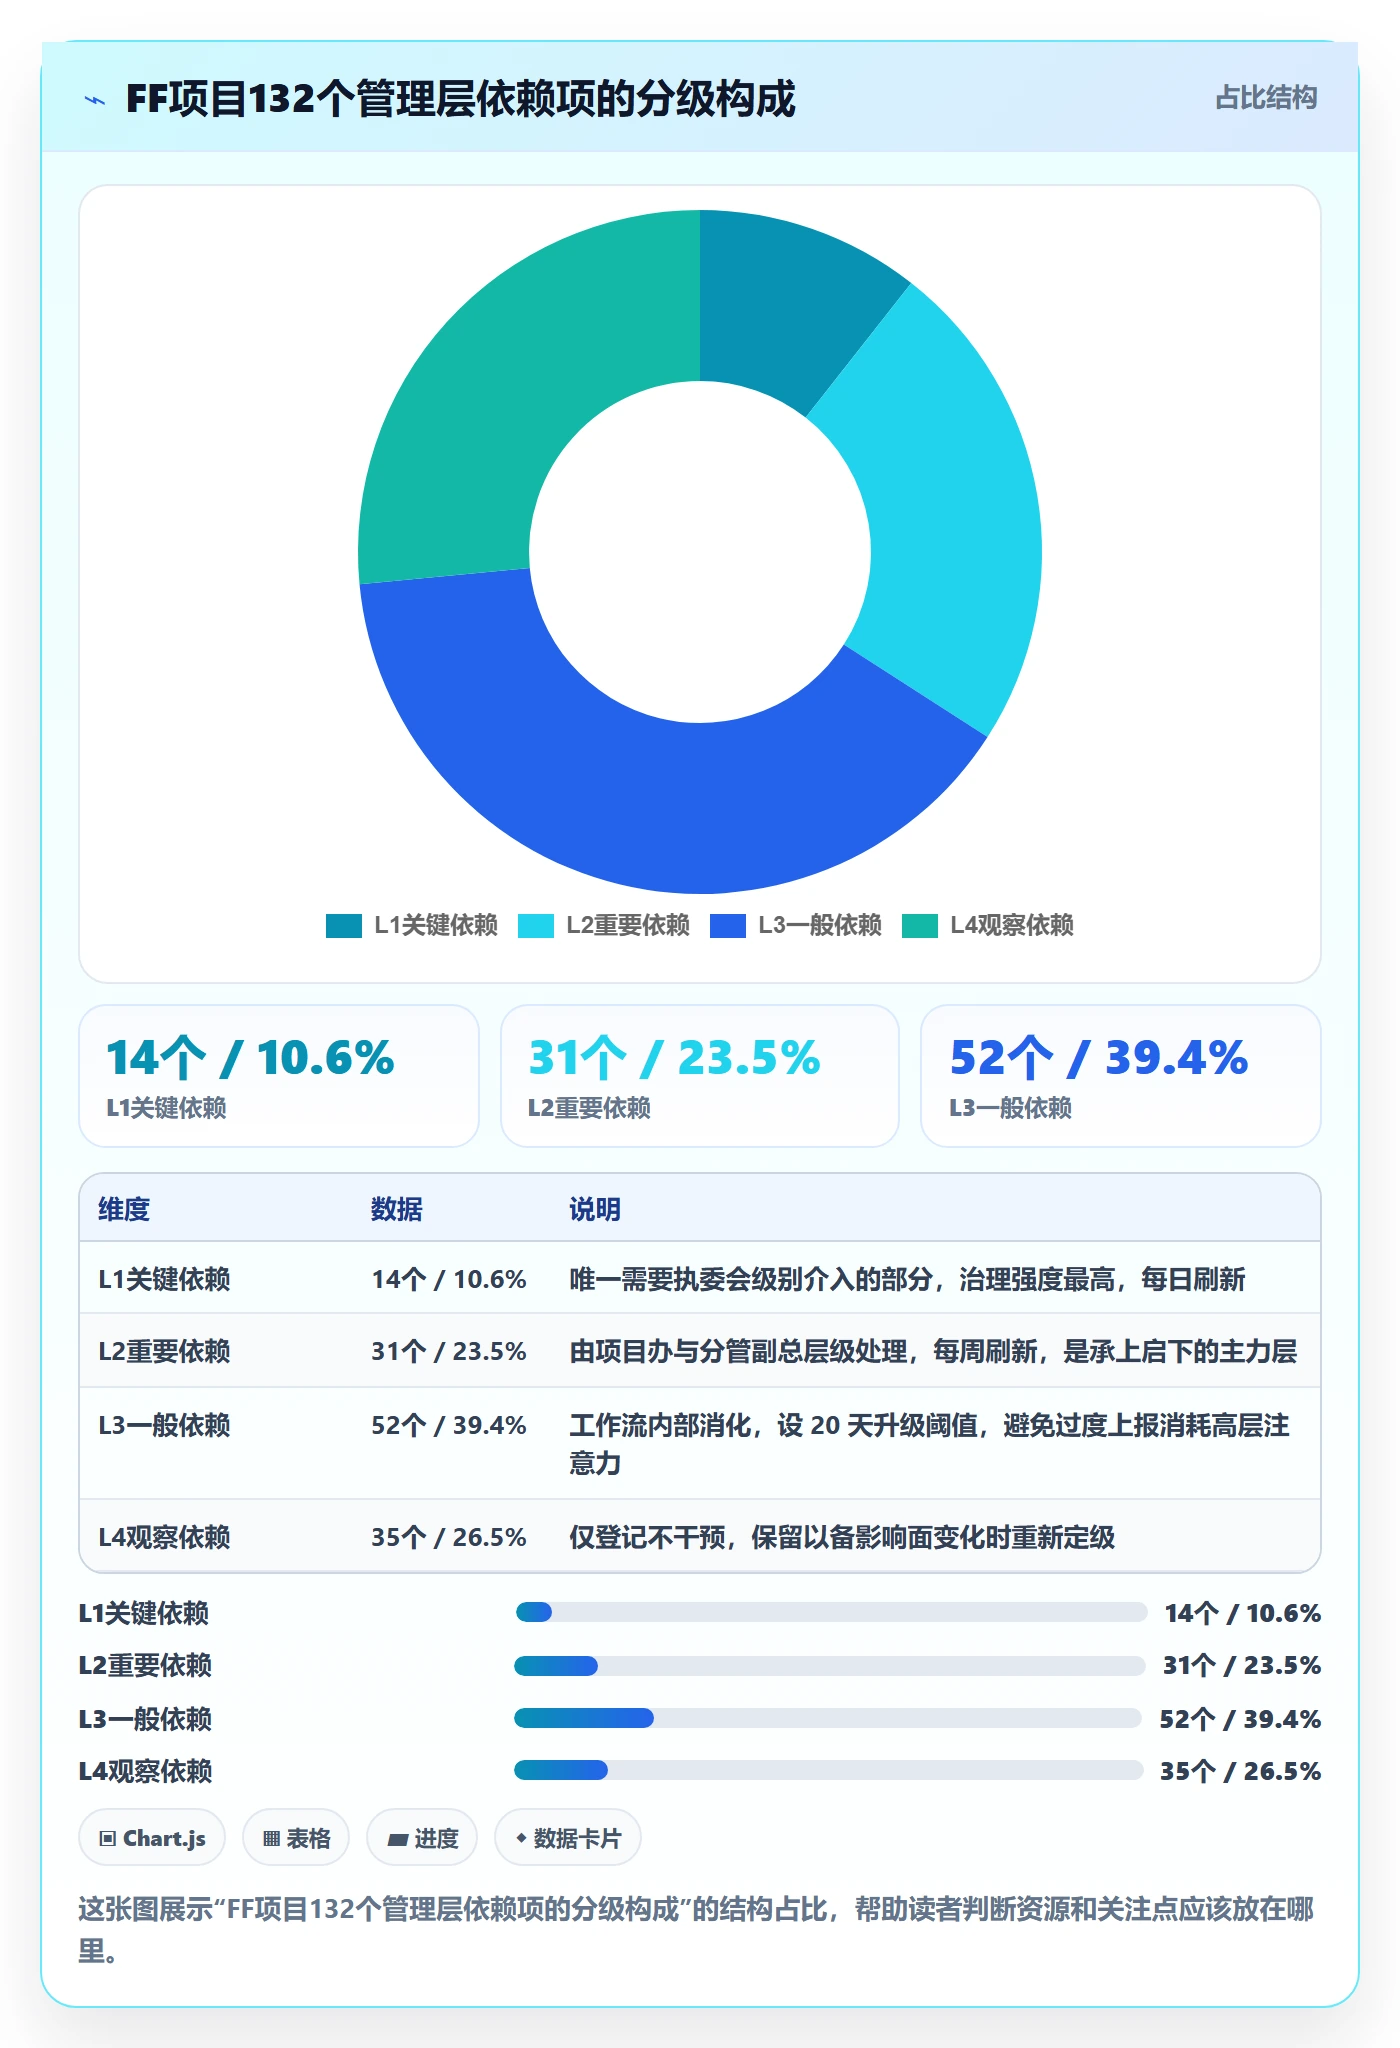Viewport: 1400px width, 2048px height.
Task: Click the lightning icon beside the title
Action: click(x=95, y=100)
